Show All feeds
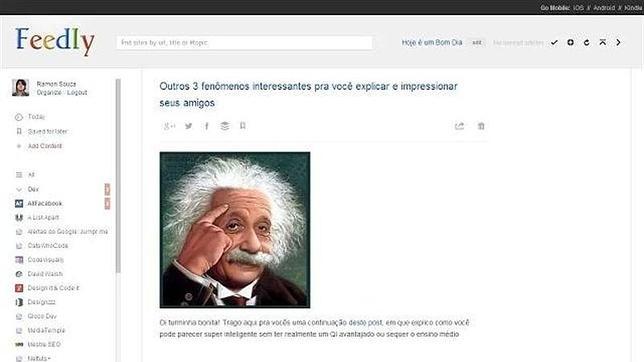This screenshot has width=644, height=362. click(31, 175)
